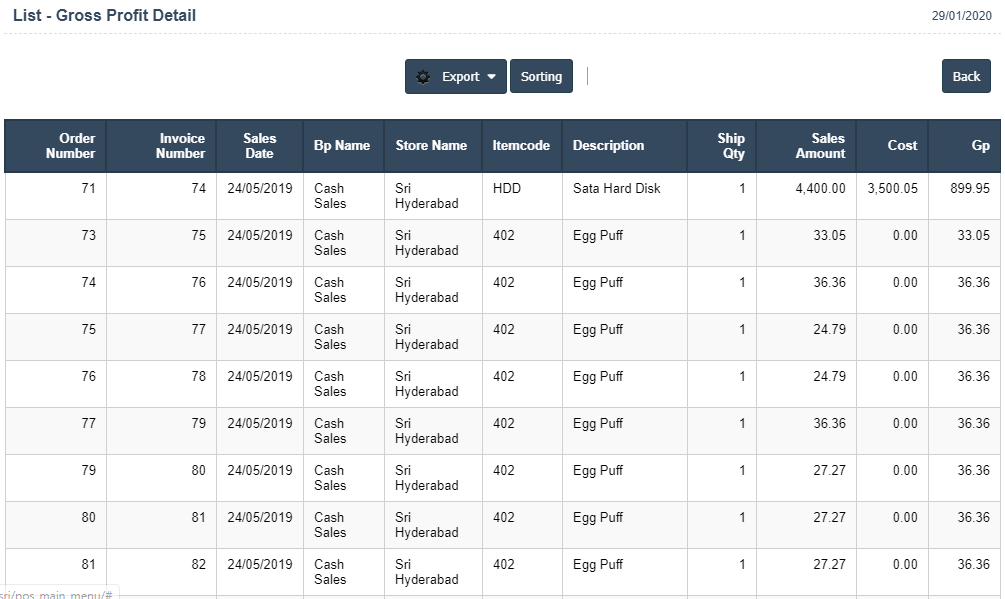Open the Export dropdown arrow
Screen dimensions: 1005x599
point(492,77)
